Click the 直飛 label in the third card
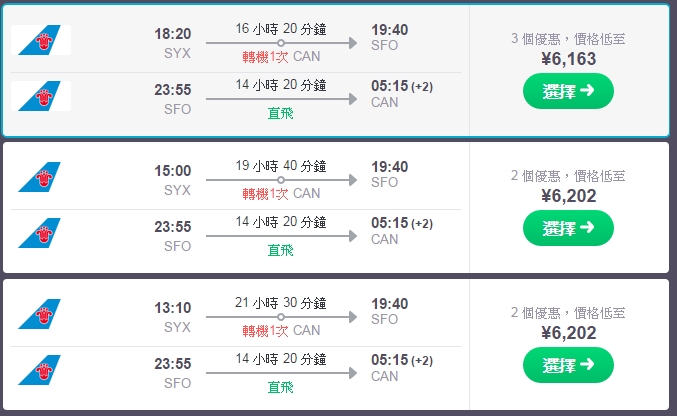The height and width of the screenshot is (416, 677). pyautogui.click(x=281, y=386)
